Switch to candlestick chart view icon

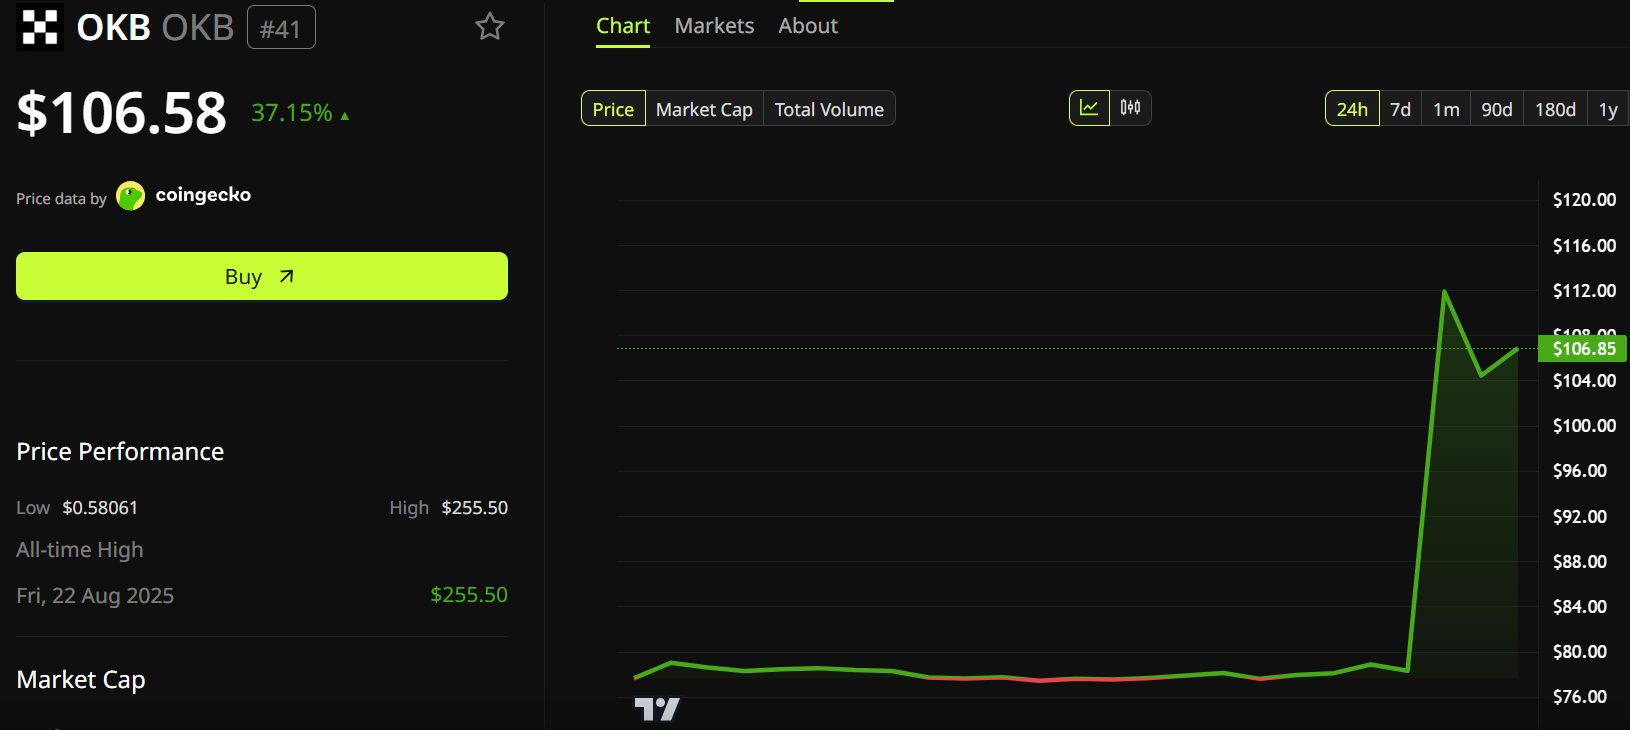click(1130, 108)
